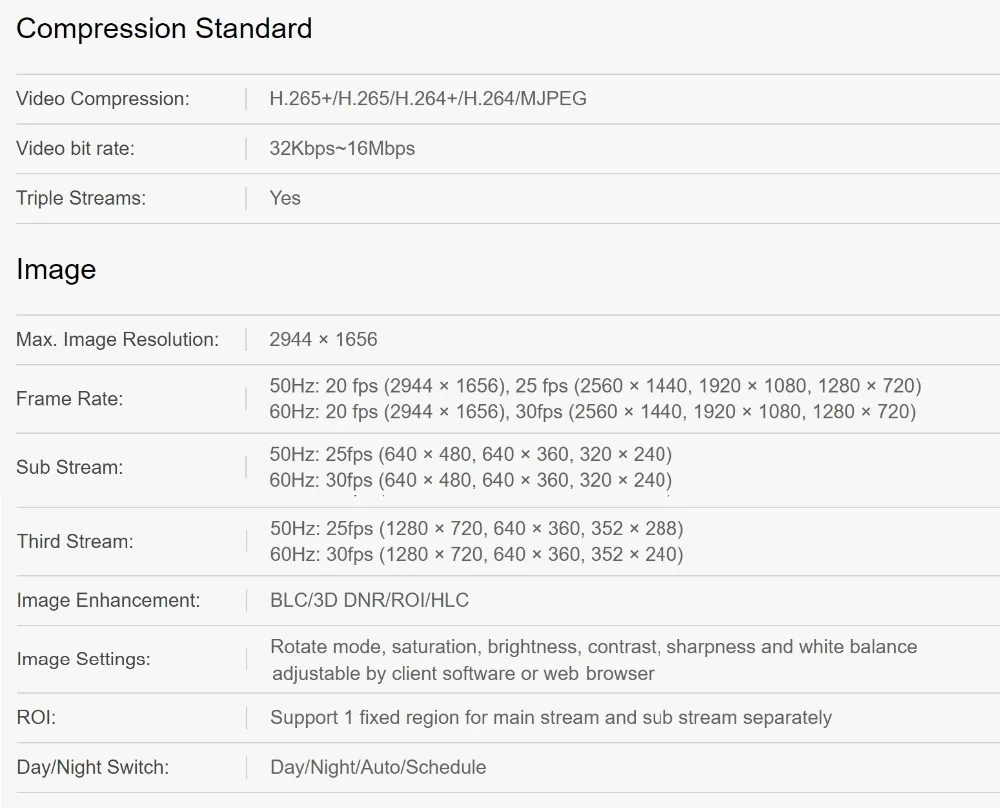The width and height of the screenshot is (1000, 808).
Task: Click the Frame Rate label
Action: (x=69, y=399)
